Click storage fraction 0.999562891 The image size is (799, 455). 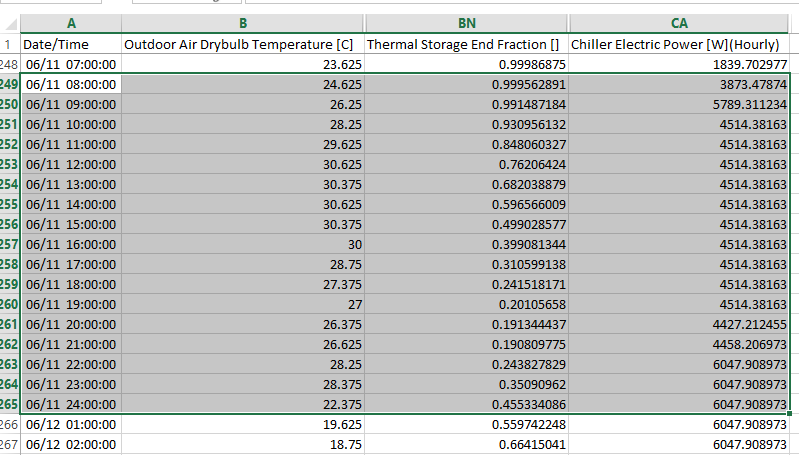[x=467, y=85]
